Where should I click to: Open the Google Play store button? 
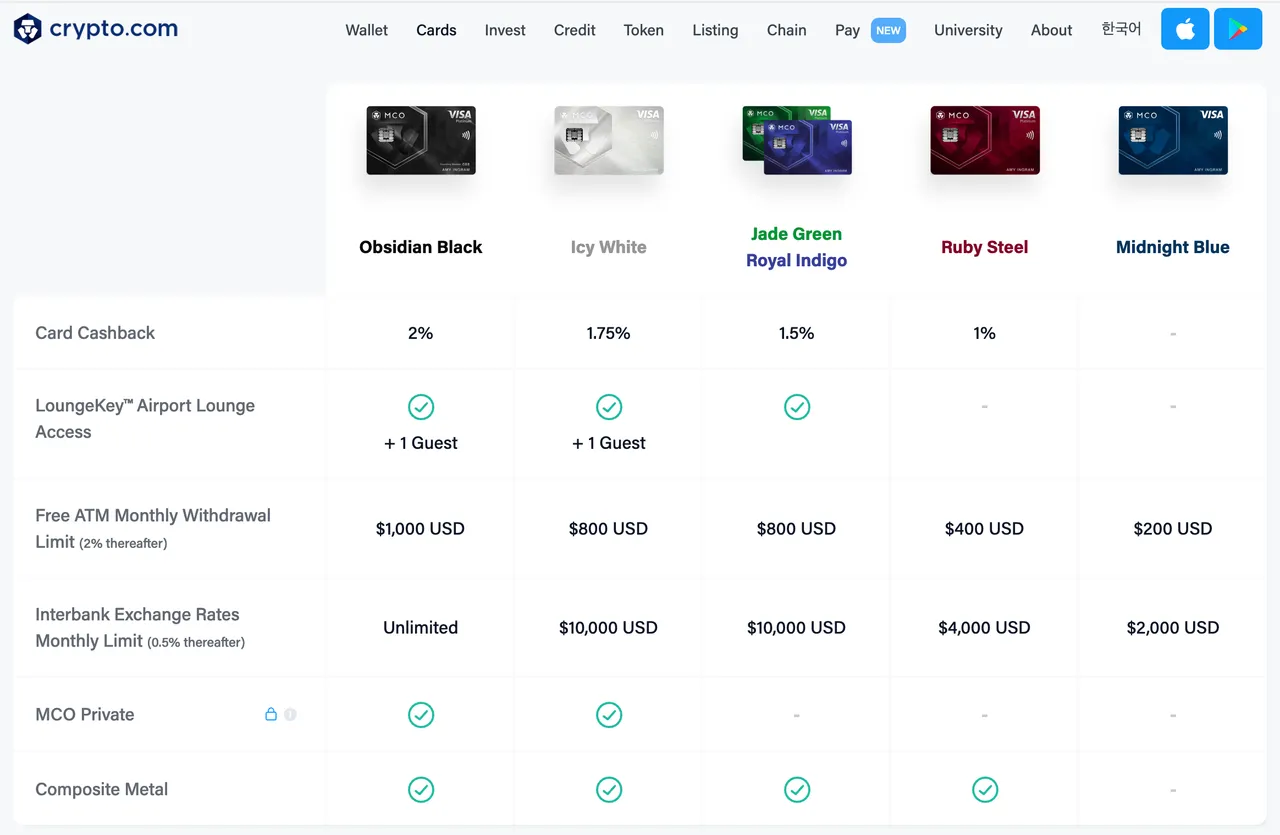point(1238,29)
